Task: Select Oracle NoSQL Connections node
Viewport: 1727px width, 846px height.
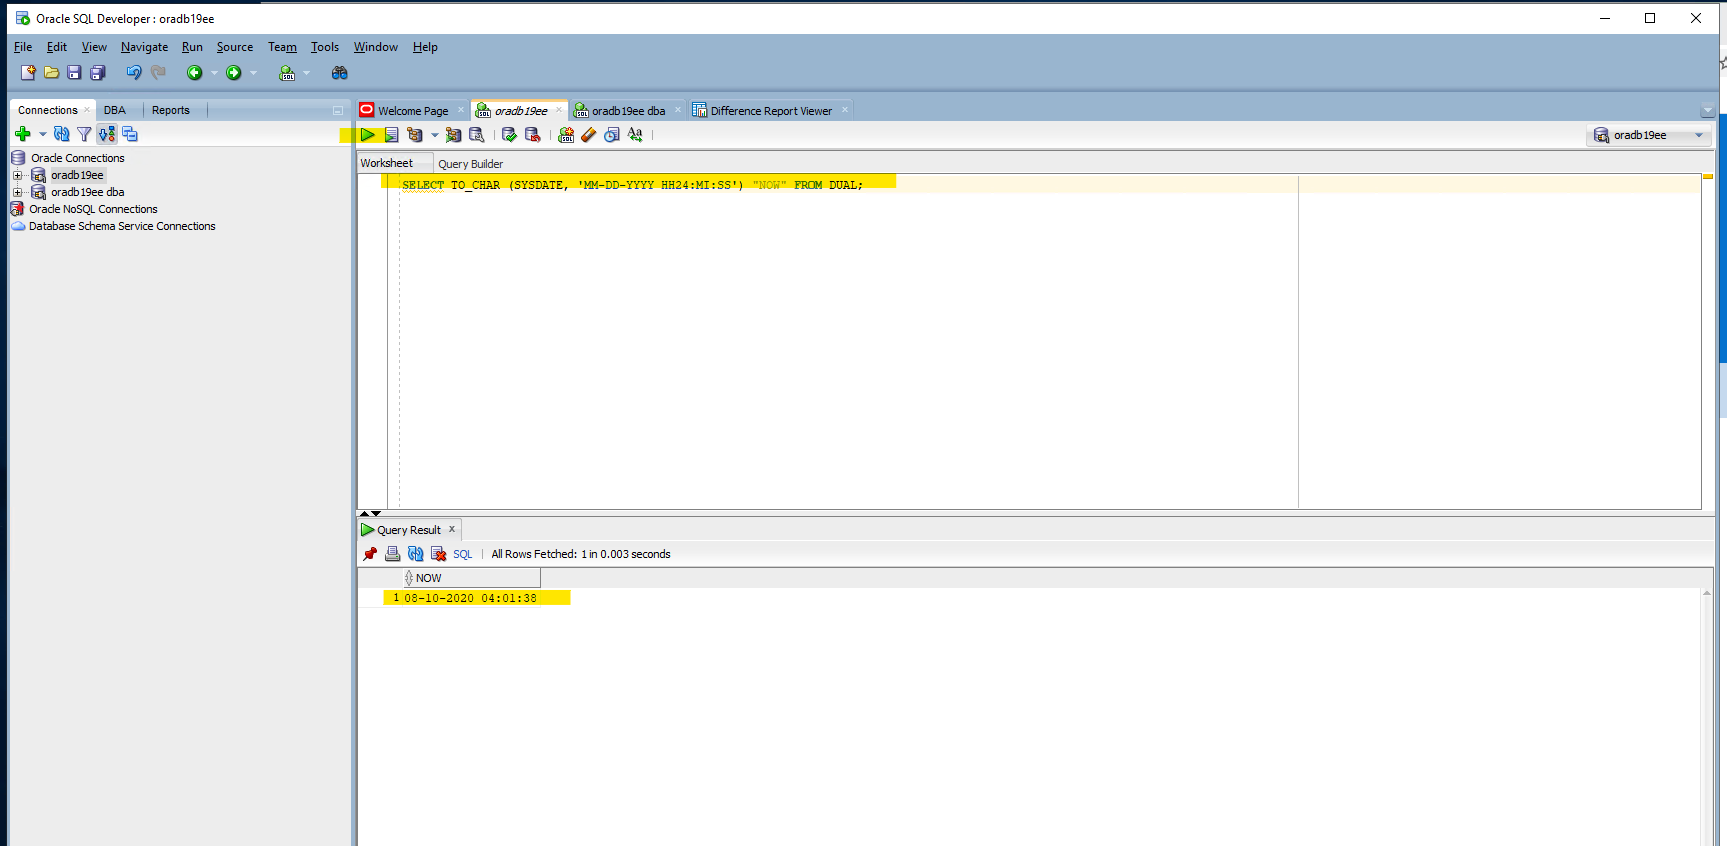Action: tap(93, 209)
